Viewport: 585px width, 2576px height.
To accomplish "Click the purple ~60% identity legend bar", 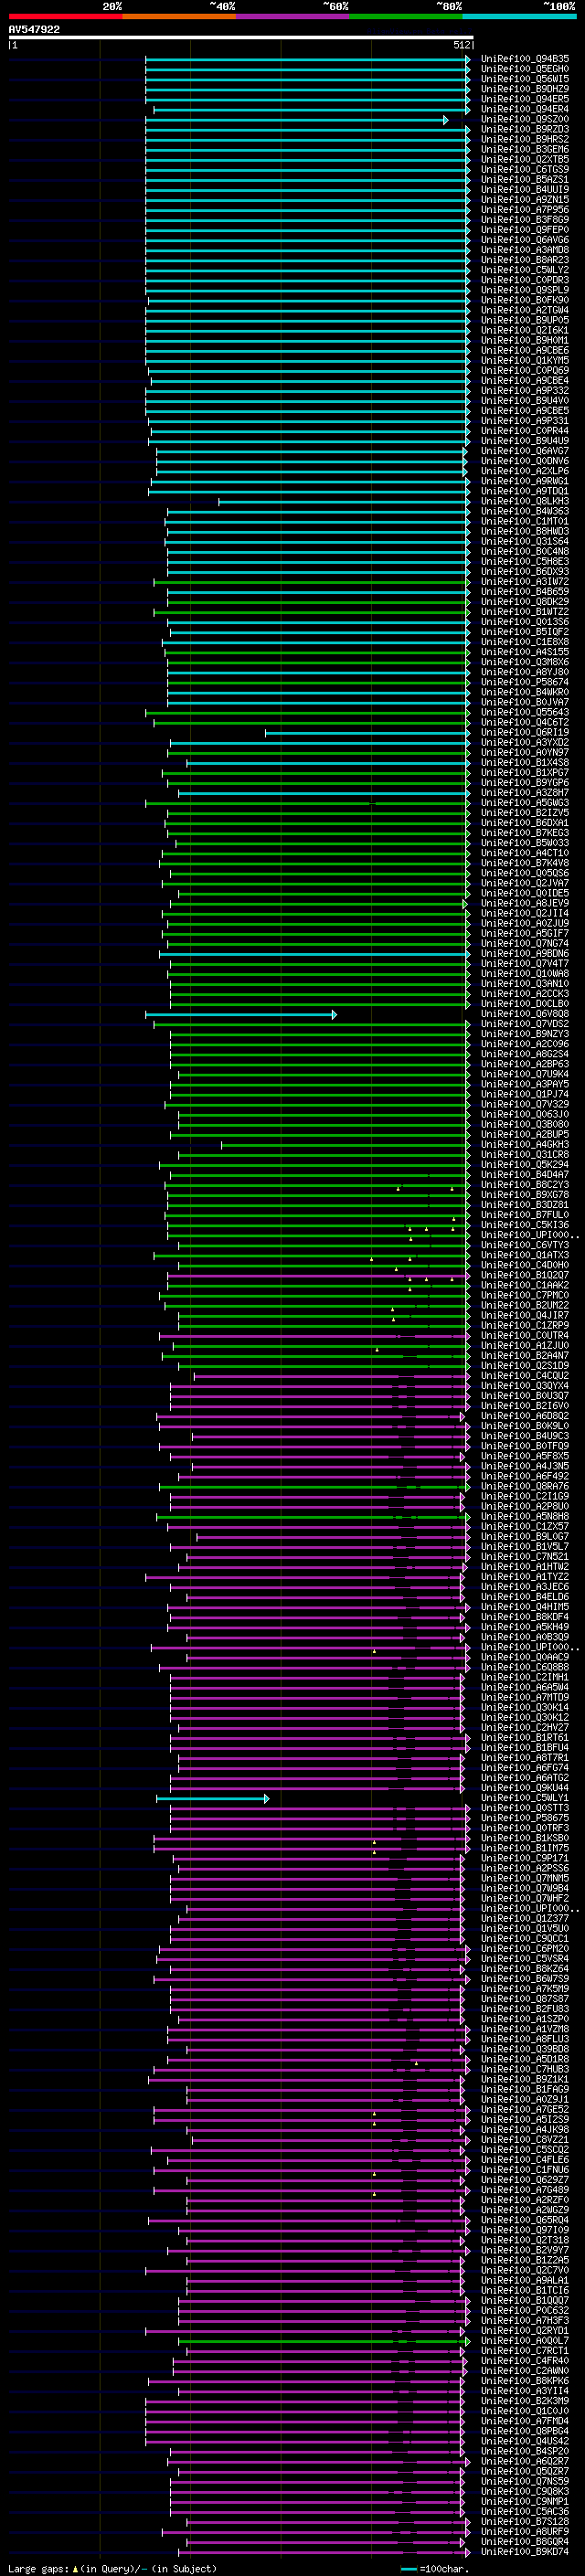I will pos(292,16).
